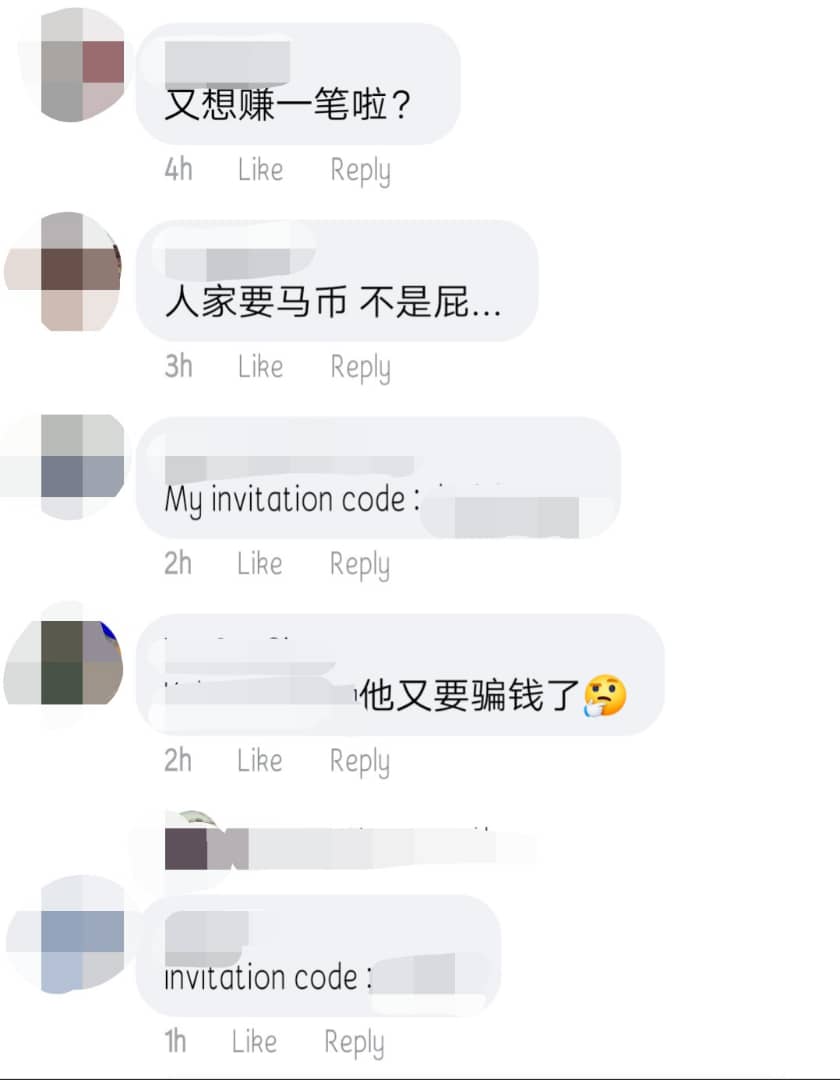Image resolution: width=840 pixels, height=1080 pixels.
Task: Like the '人家要马币 不是屁...' comment
Action: 260,366
